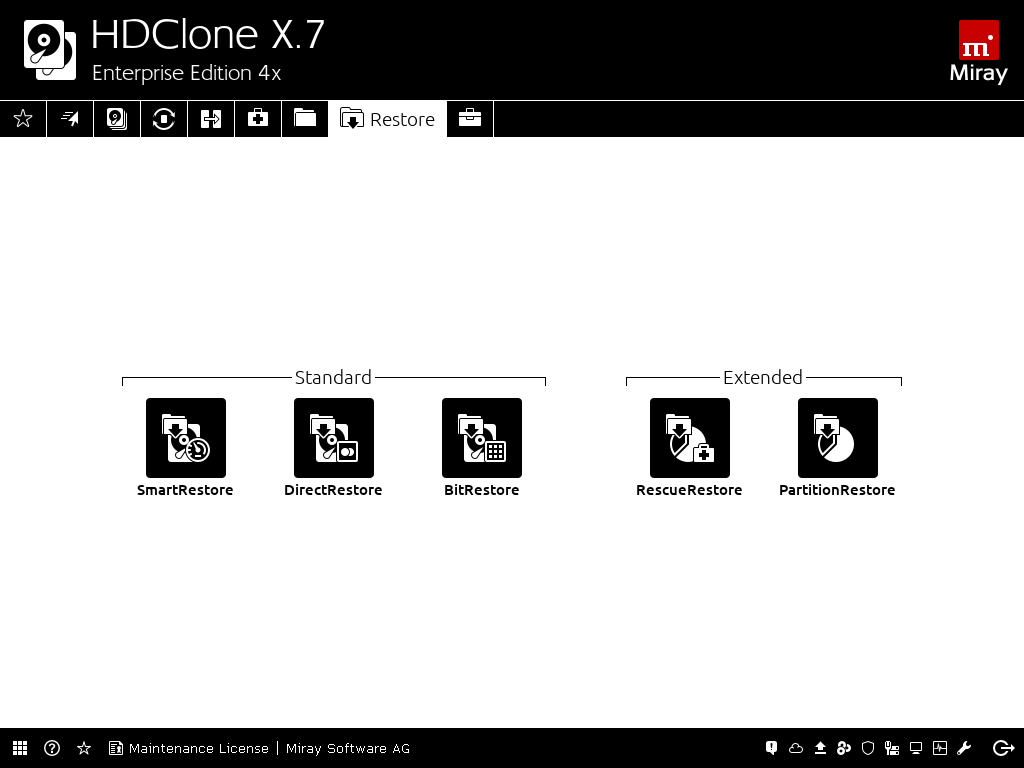Start RescueRestore from Extended group
This screenshot has width=1024, height=768.
(689, 438)
